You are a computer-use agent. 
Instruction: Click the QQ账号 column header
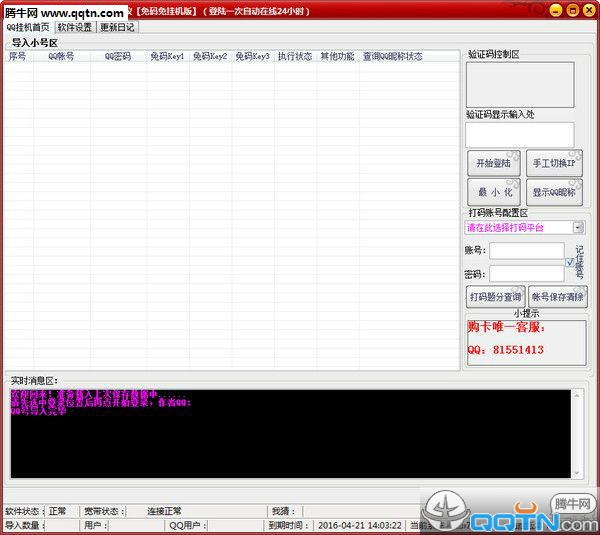pyautogui.click(x=62, y=57)
